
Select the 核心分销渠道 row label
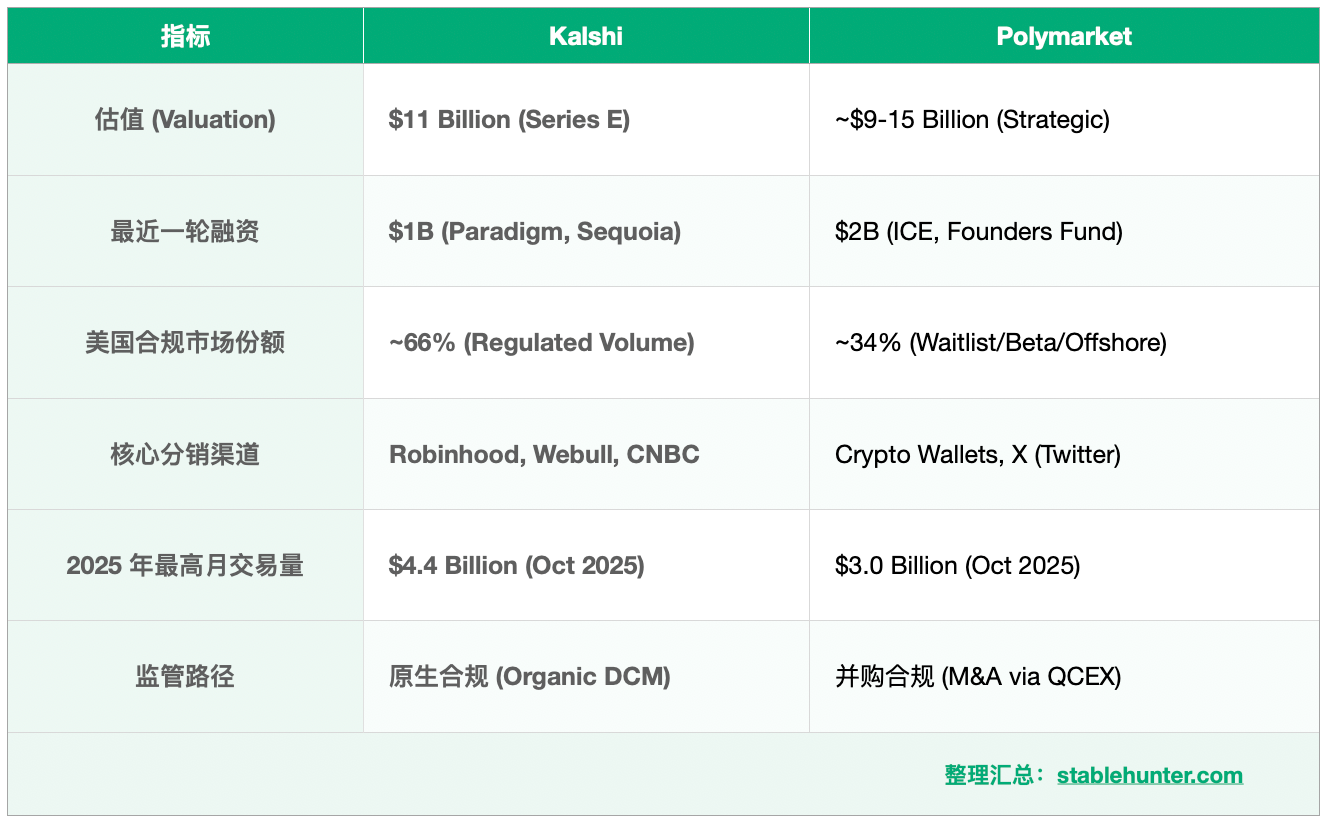pyautogui.click(x=185, y=455)
